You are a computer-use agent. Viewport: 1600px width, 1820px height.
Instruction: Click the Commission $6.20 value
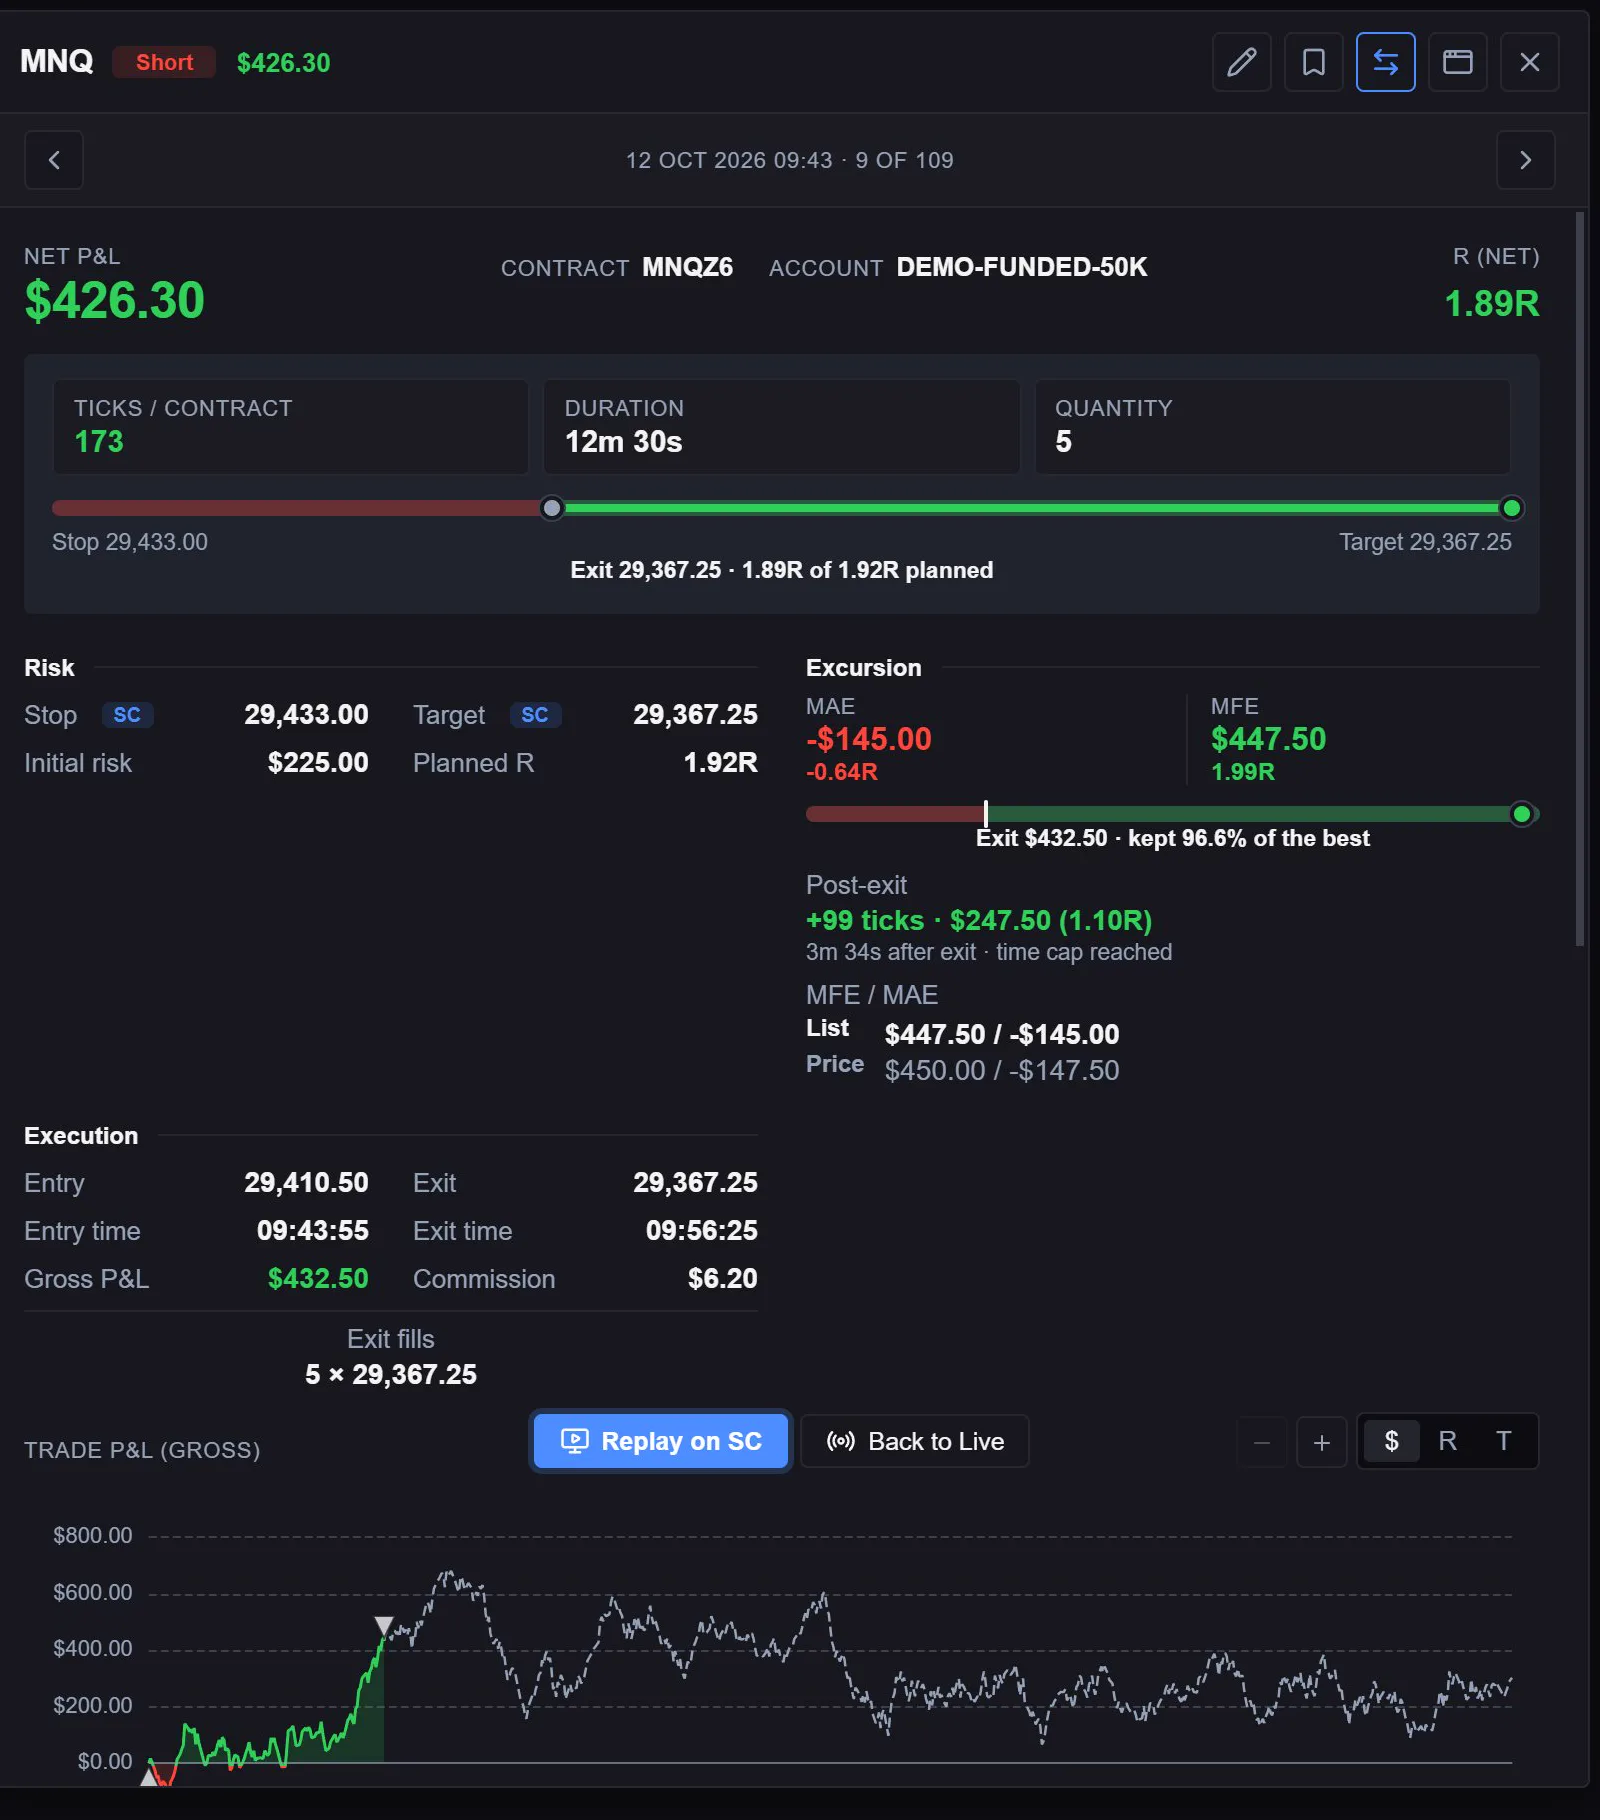722,1279
